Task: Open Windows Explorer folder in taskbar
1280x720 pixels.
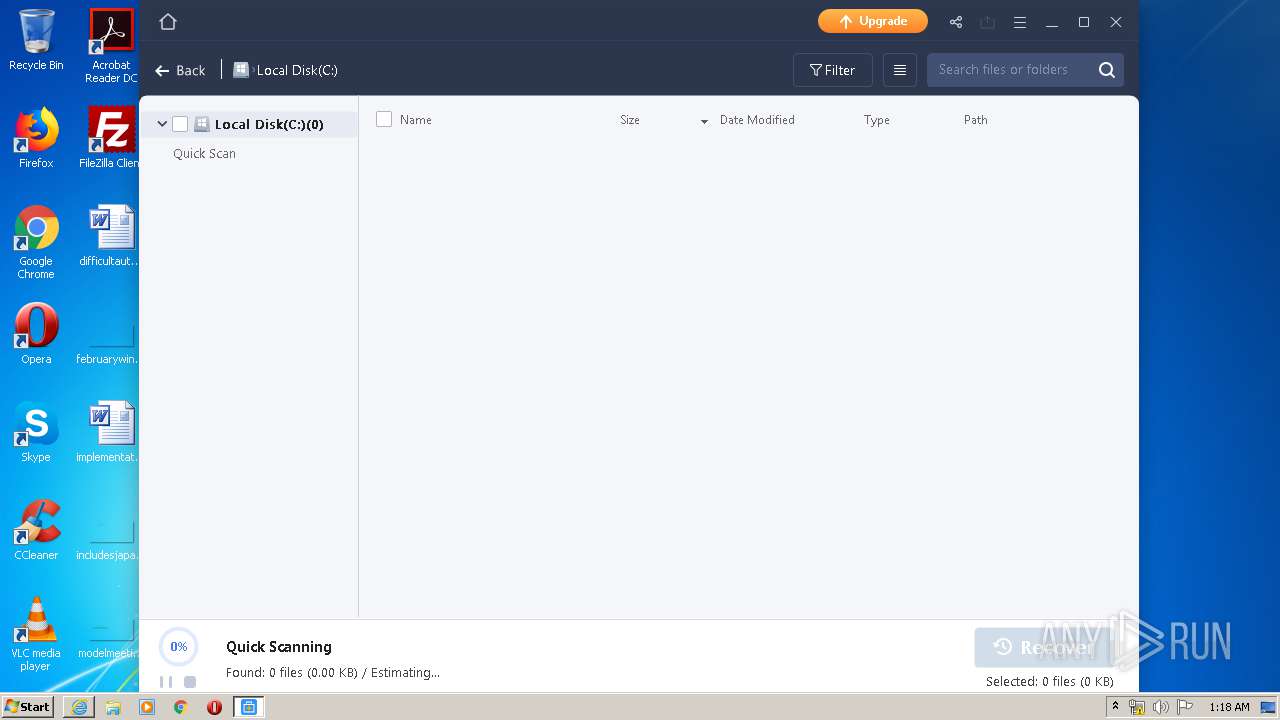Action: (113, 707)
